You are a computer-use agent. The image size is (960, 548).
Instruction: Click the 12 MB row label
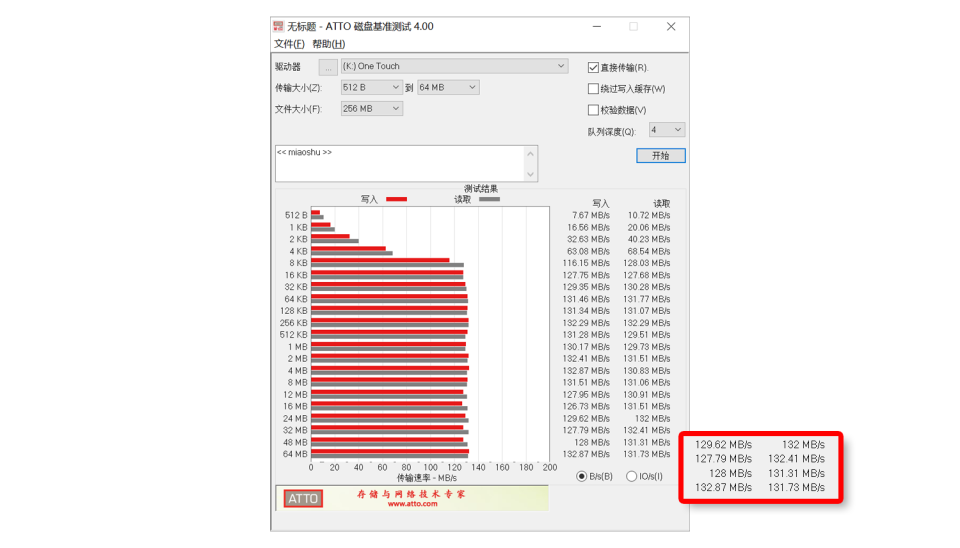pyautogui.click(x=295, y=395)
